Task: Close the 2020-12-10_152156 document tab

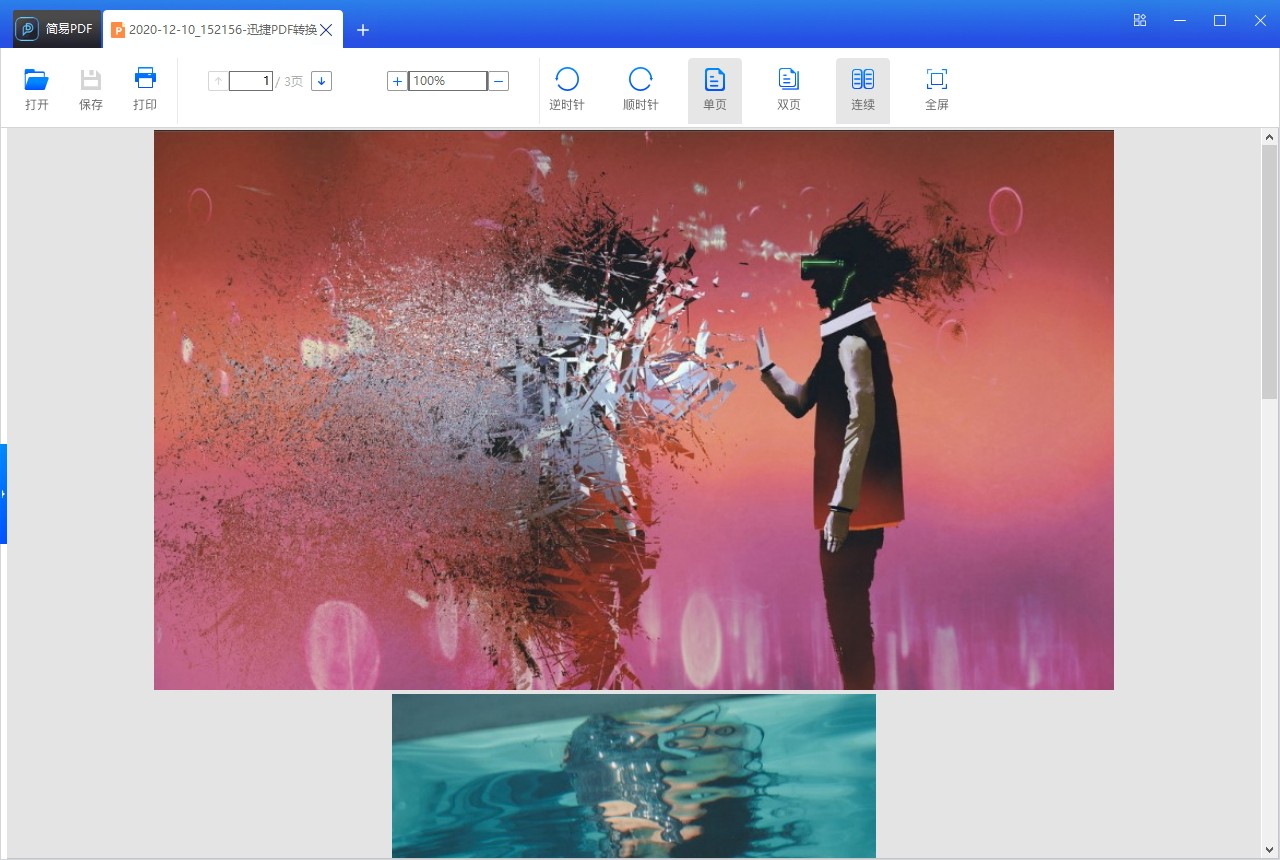Action: [x=326, y=30]
